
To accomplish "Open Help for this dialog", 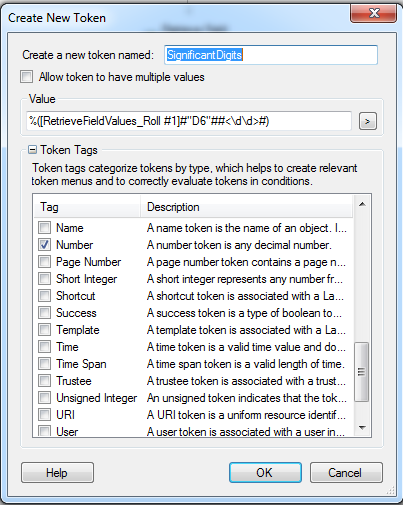I will click(57, 472).
